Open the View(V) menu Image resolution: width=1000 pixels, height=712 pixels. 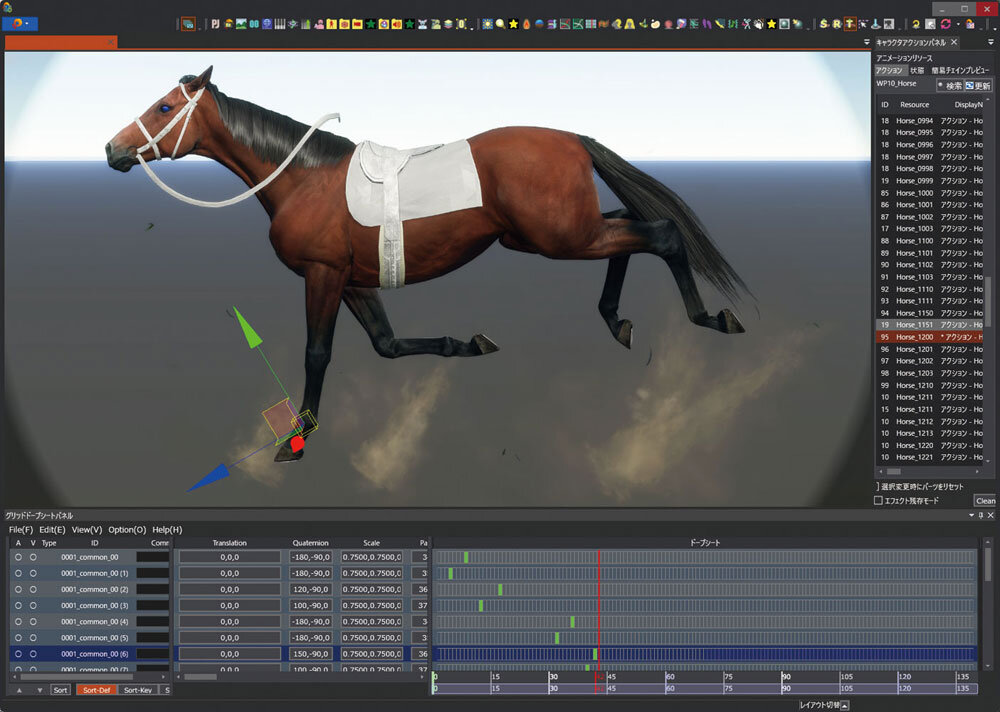(87, 530)
